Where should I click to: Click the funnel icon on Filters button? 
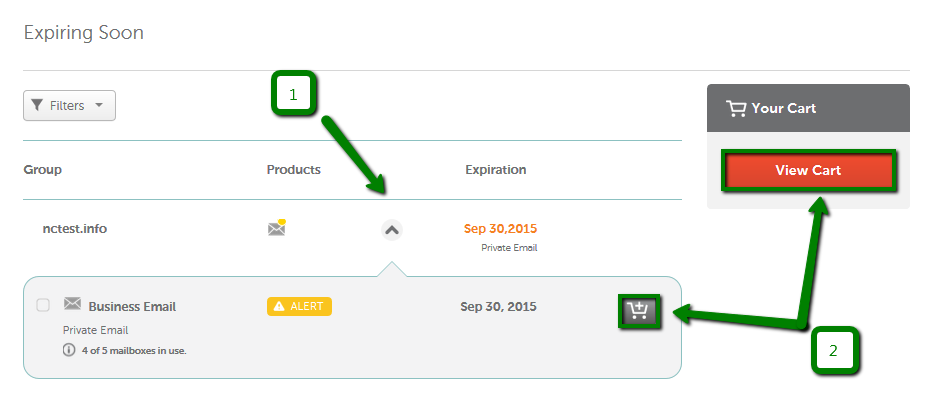coord(37,106)
